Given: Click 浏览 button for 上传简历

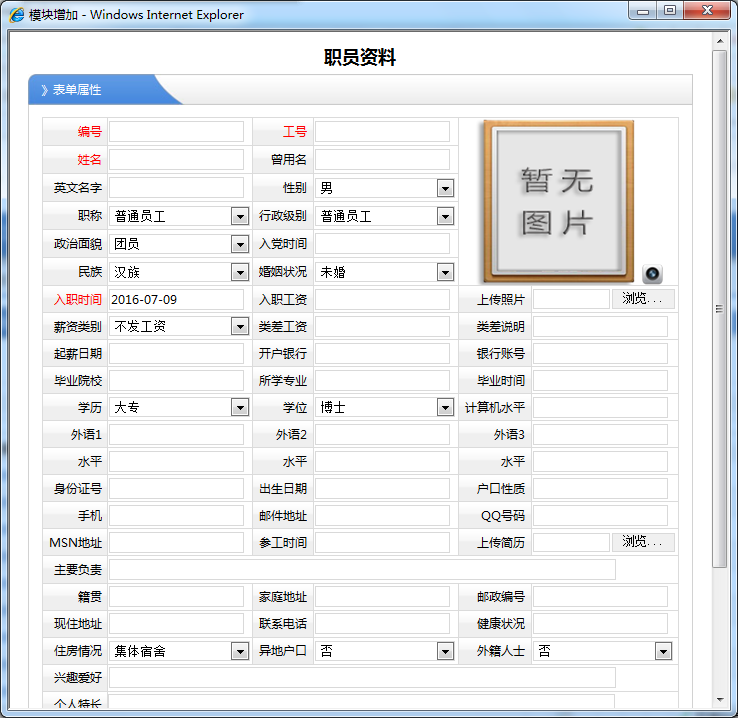Looking at the screenshot, I should pos(643,542).
